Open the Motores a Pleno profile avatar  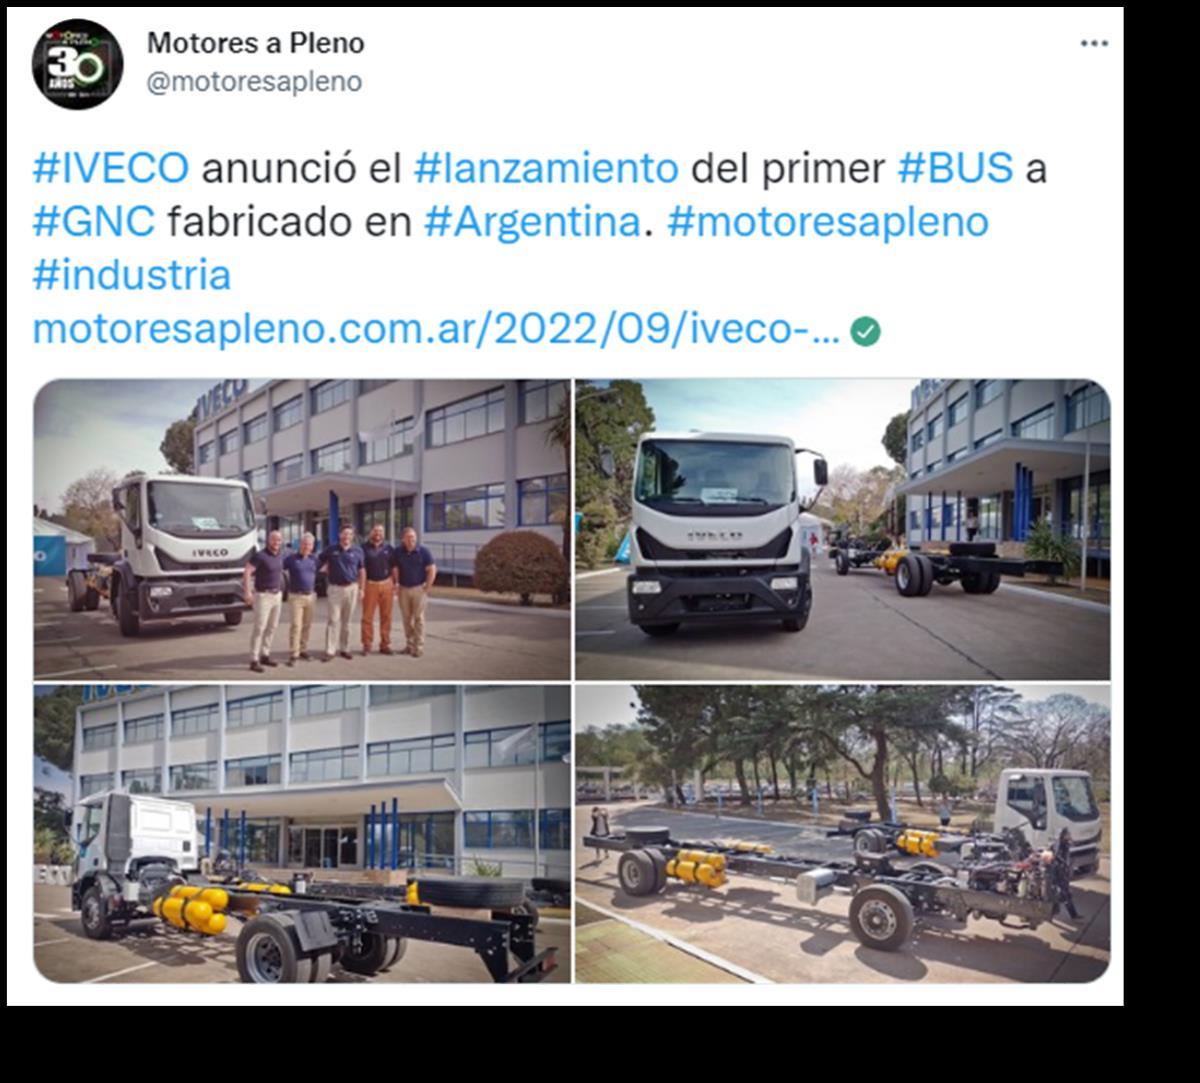pyautogui.click(x=78, y=63)
